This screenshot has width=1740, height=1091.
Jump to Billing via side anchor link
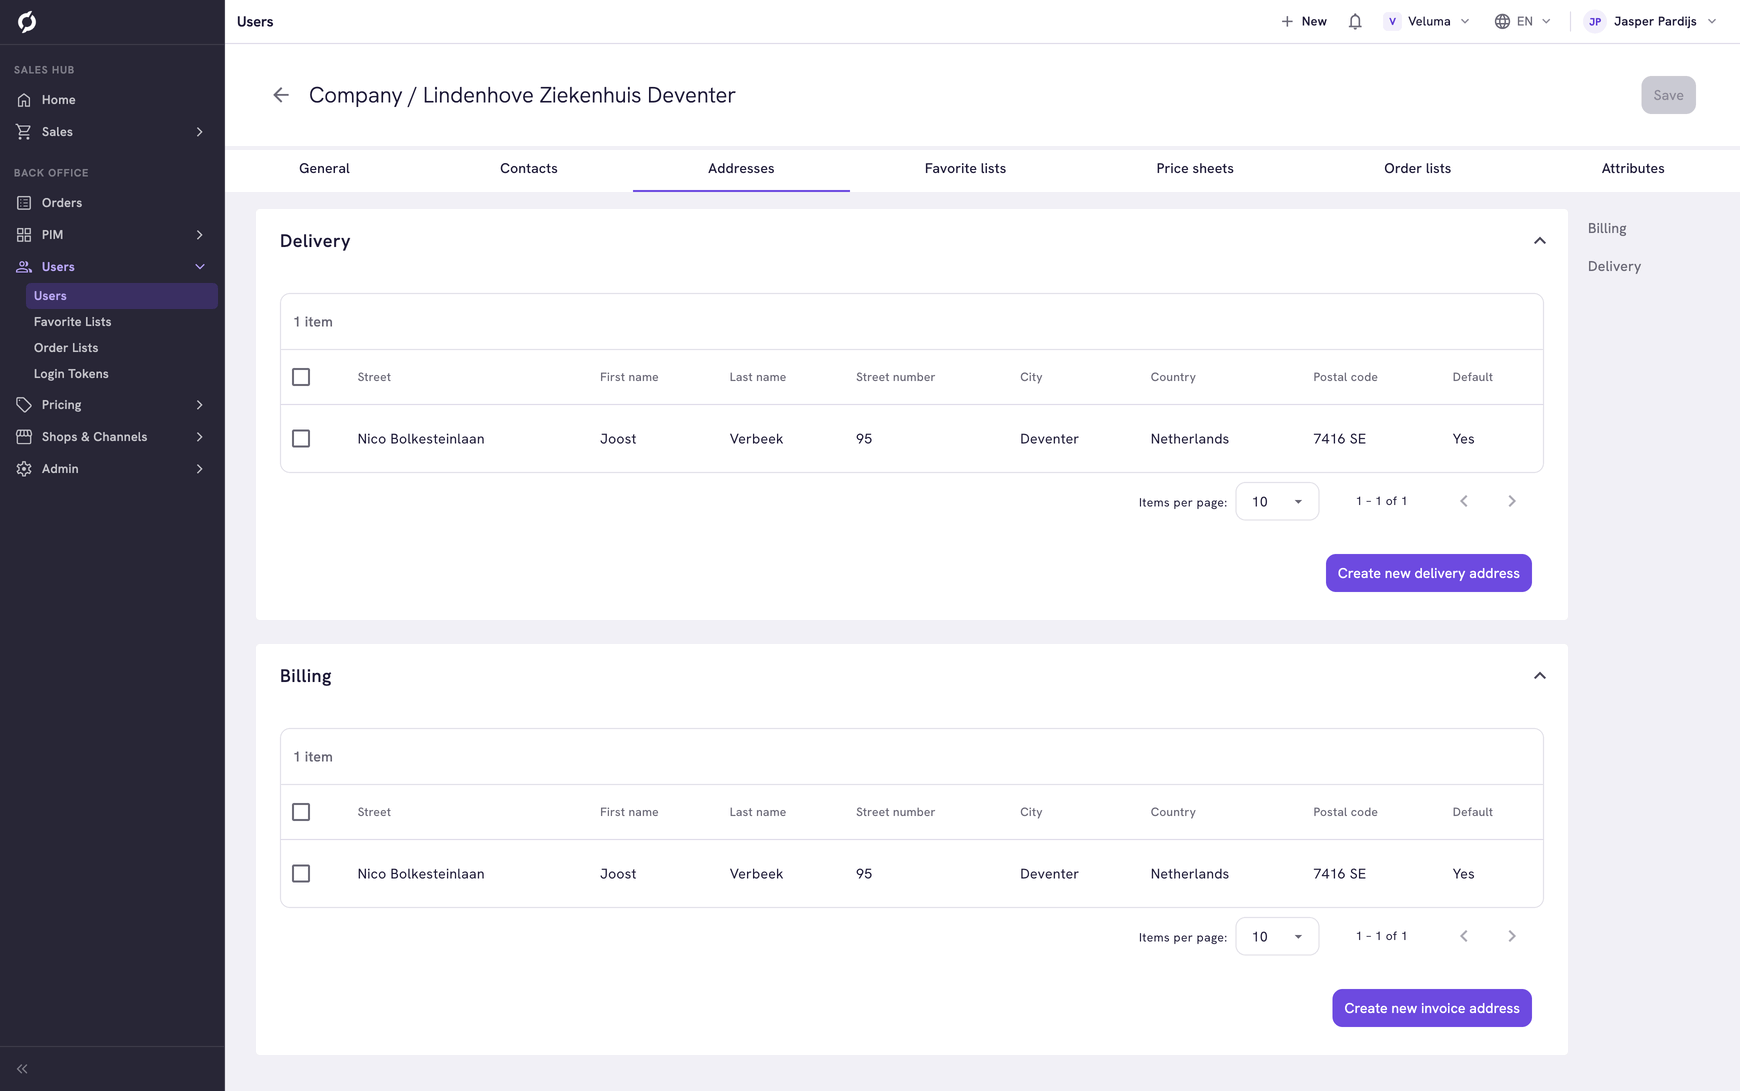(x=1607, y=228)
